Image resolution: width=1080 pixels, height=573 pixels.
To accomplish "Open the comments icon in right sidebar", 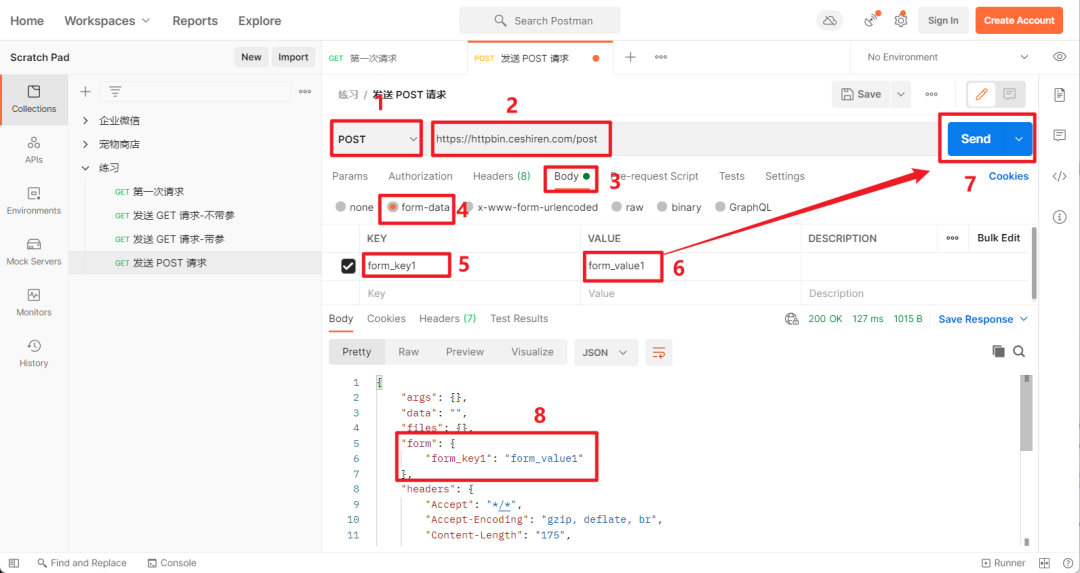I will [x=1059, y=136].
